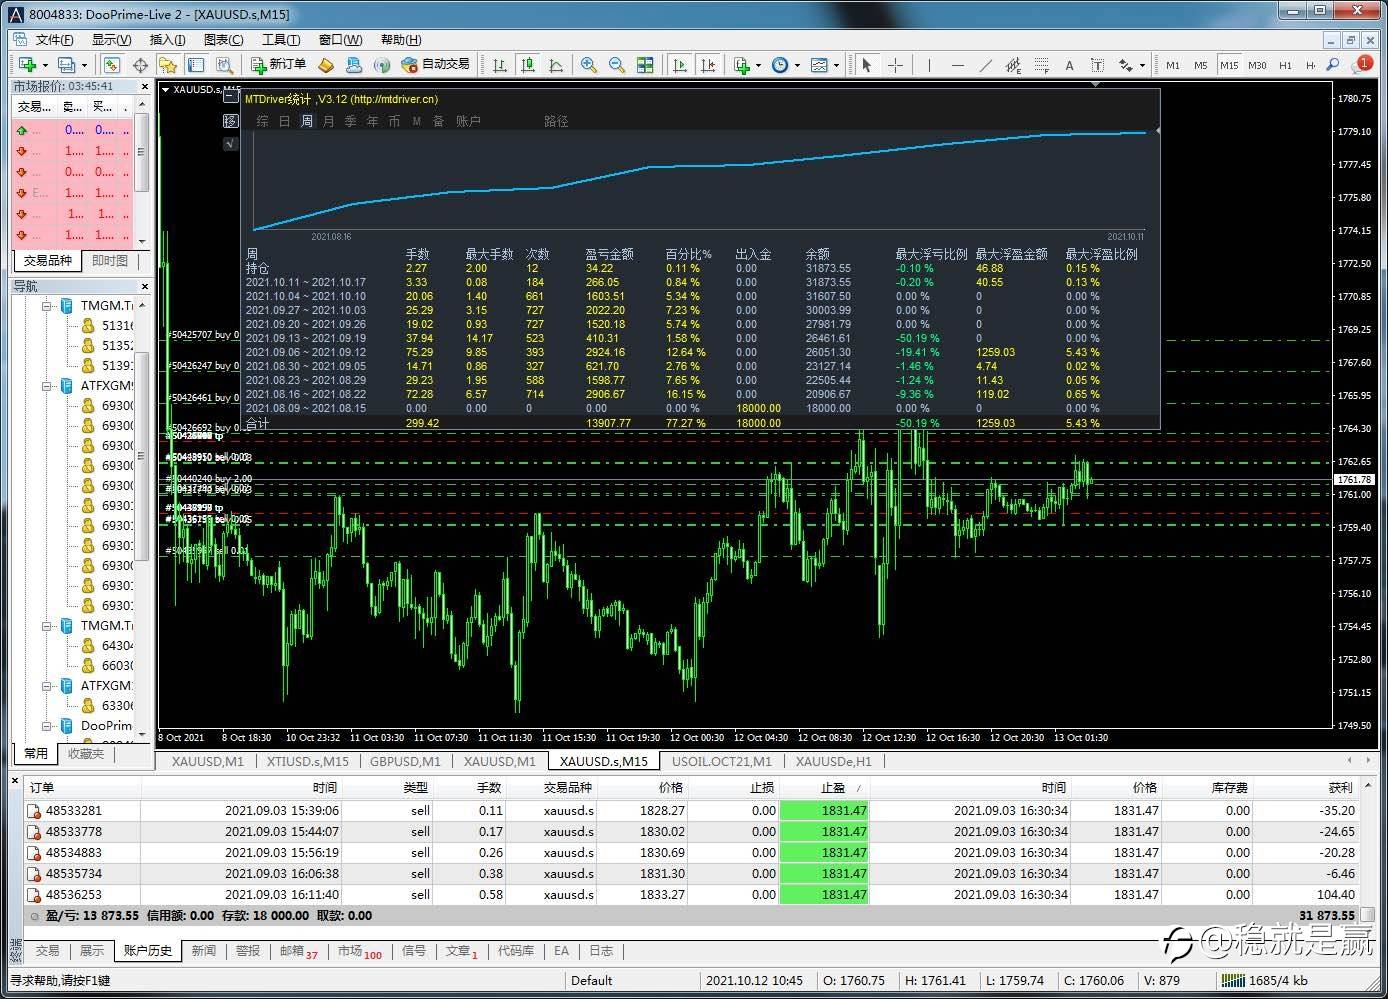Select the text label T tool
This screenshot has width=1388, height=999.
(x=1097, y=64)
